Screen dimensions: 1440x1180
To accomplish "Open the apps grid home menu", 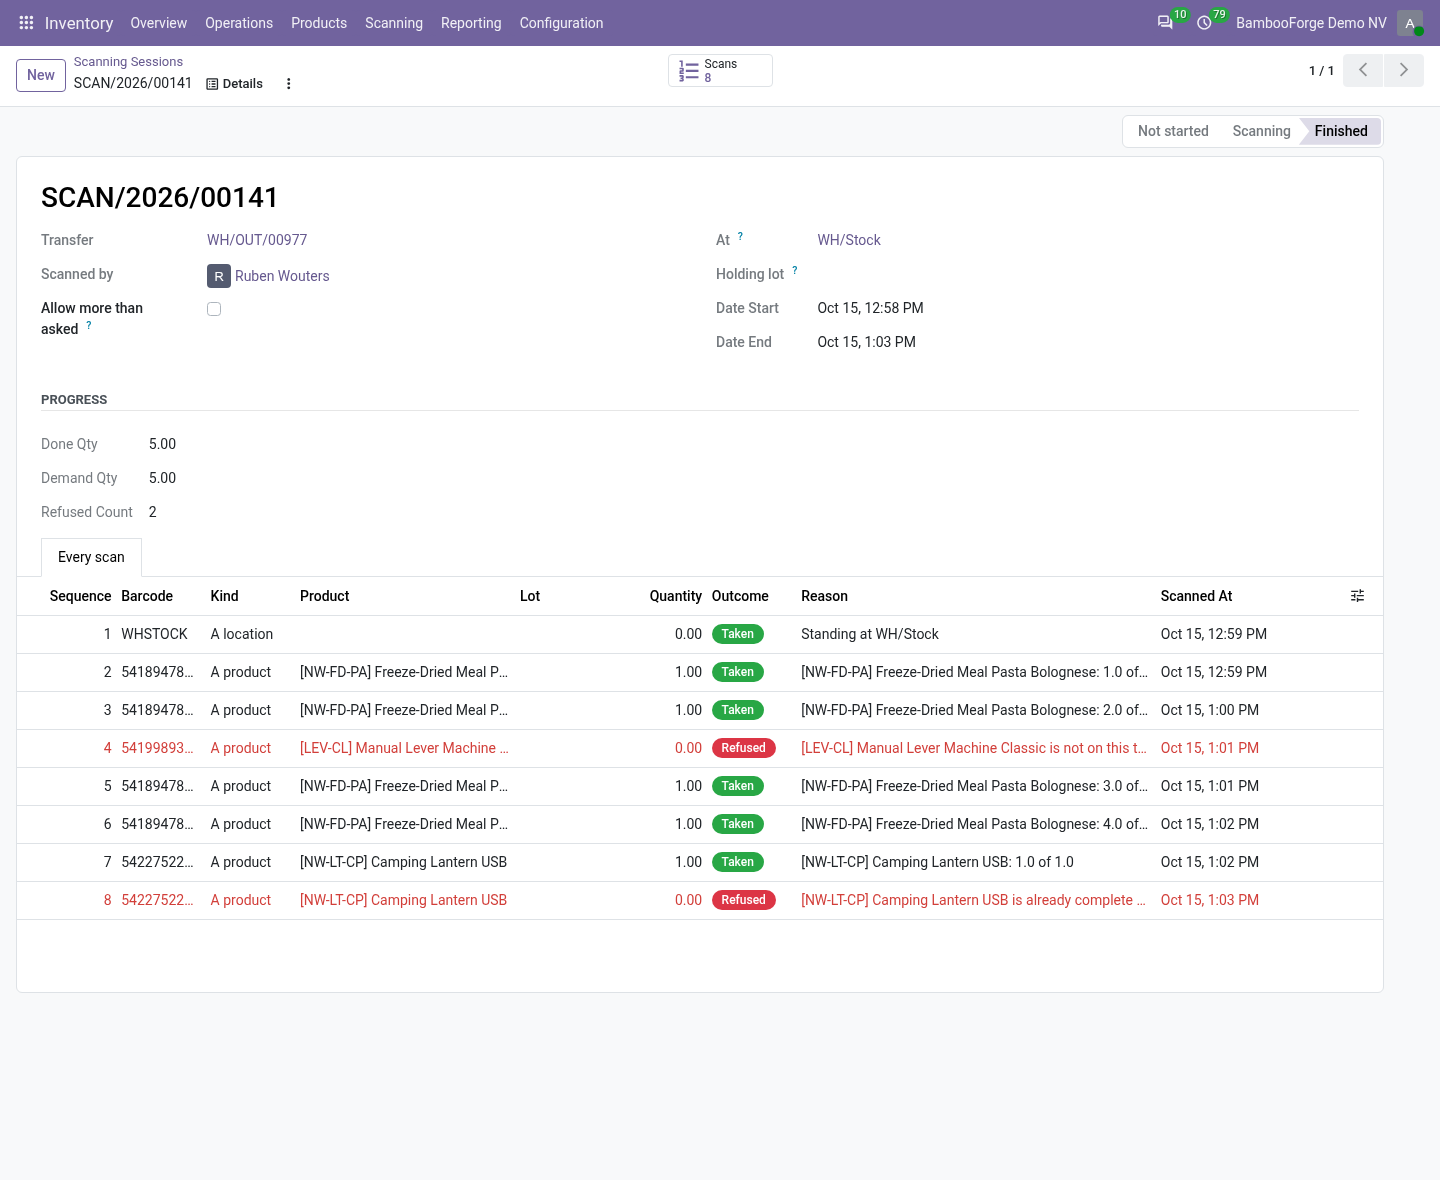I will (26, 23).
